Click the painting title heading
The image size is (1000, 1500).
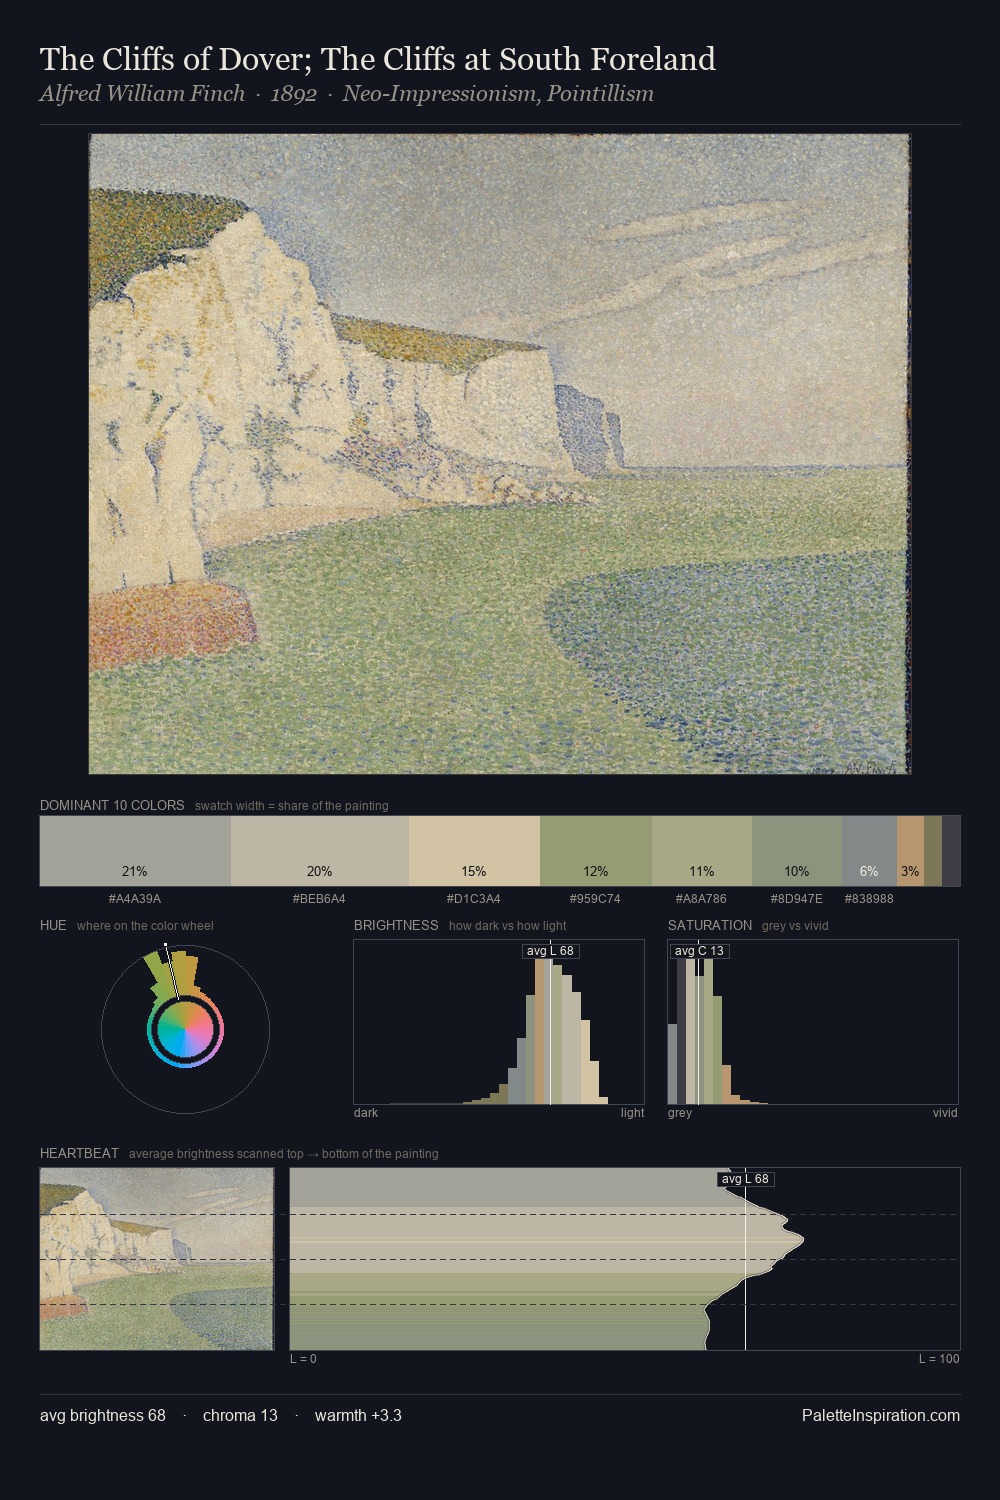[378, 60]
